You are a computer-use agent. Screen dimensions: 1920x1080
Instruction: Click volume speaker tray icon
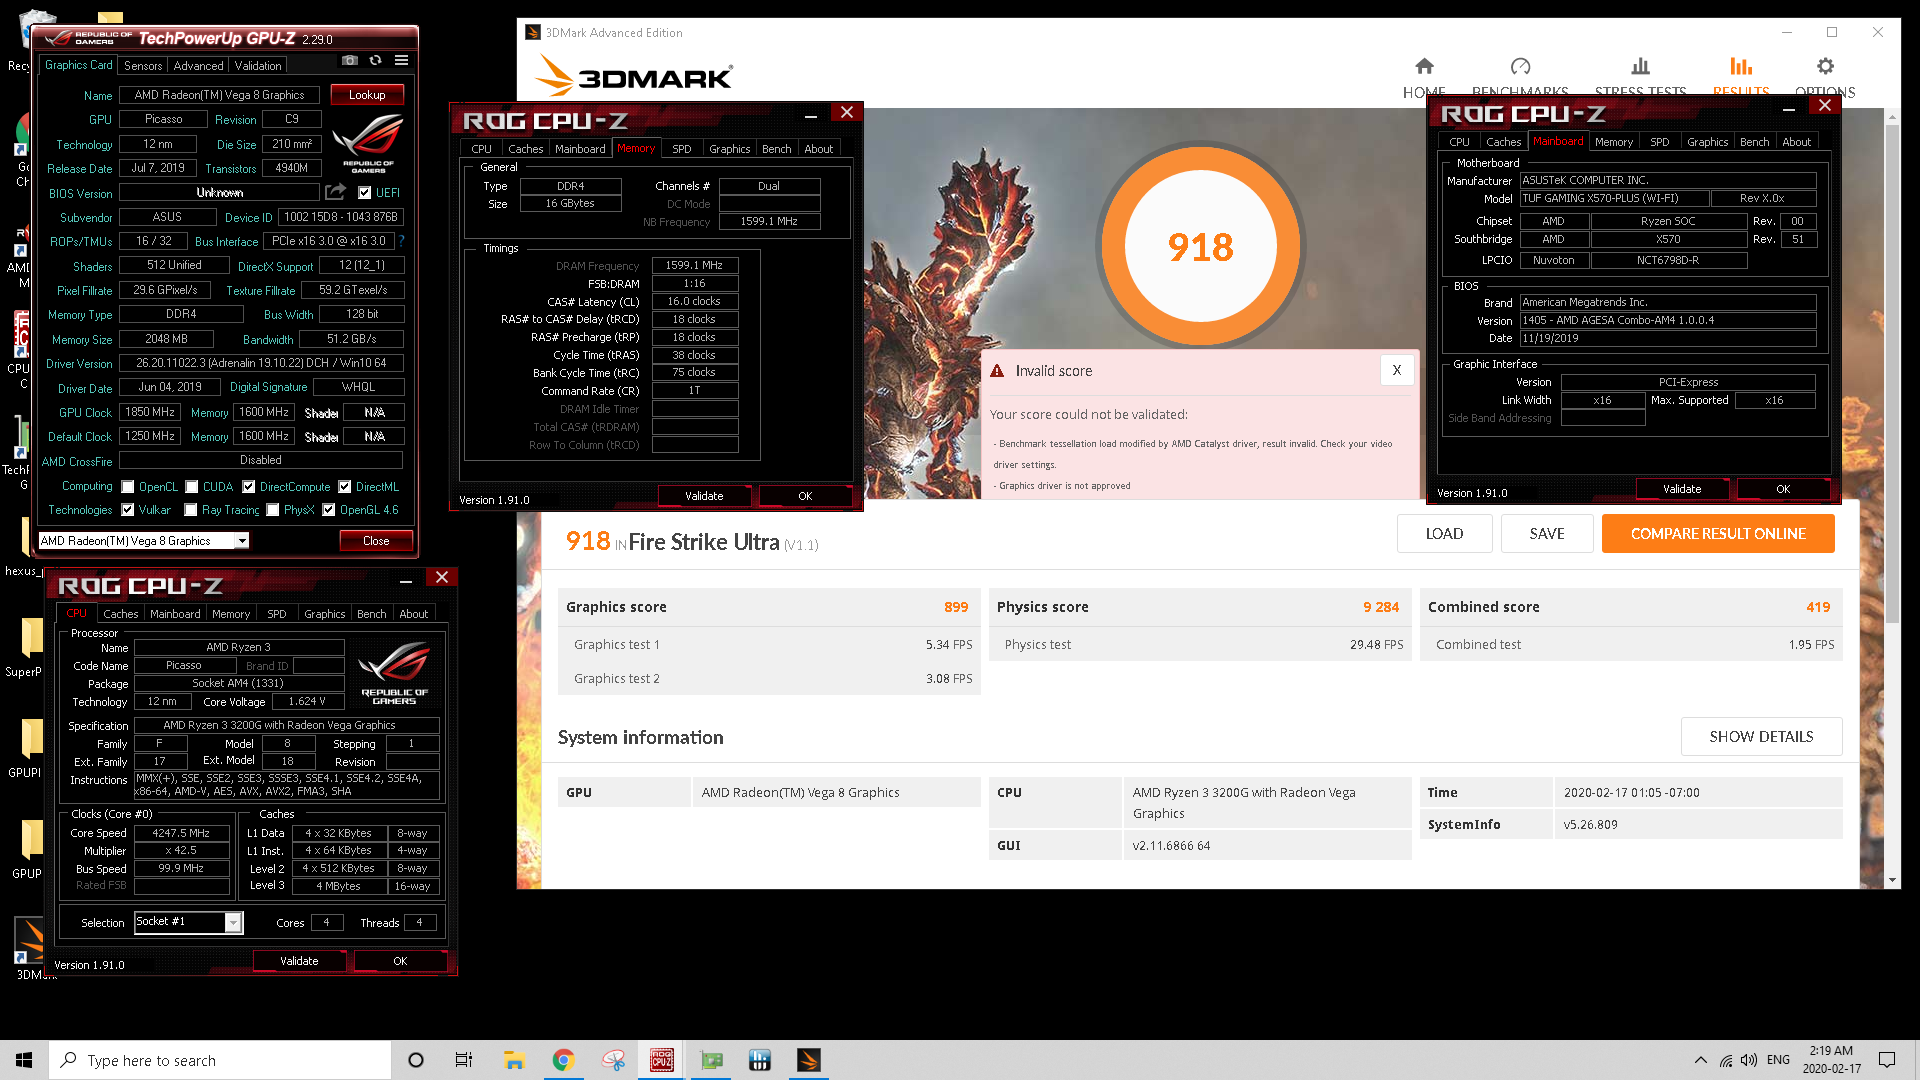tap(1749, 1060)
